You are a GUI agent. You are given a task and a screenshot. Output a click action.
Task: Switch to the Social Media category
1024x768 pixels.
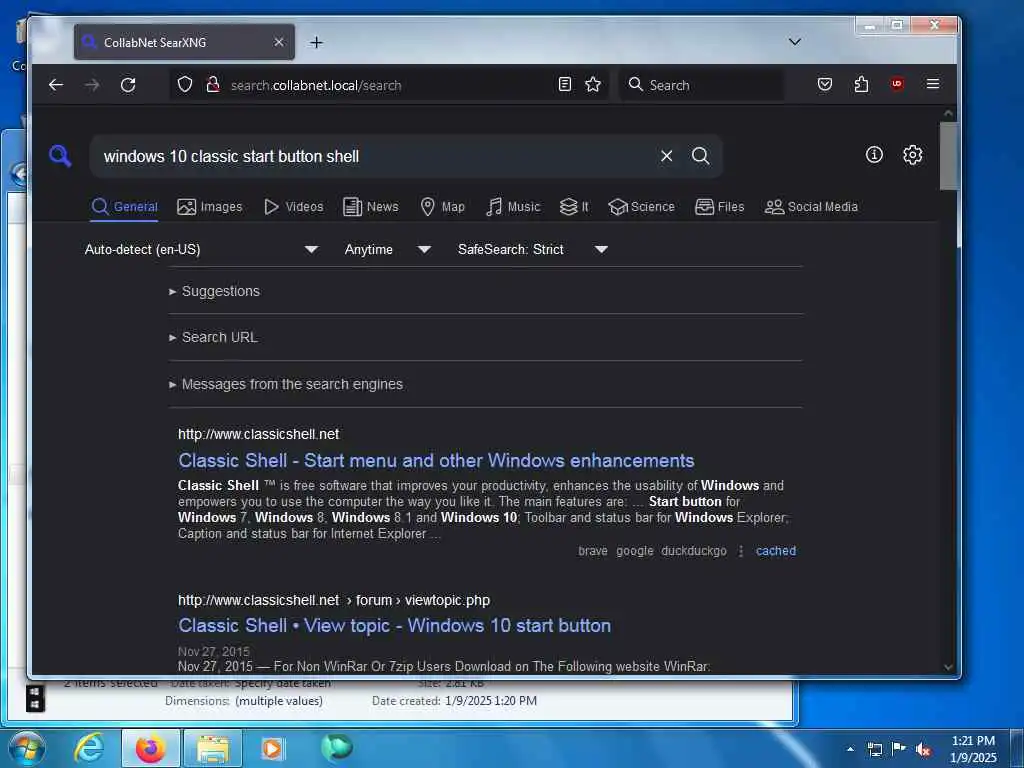coord(811,207)
